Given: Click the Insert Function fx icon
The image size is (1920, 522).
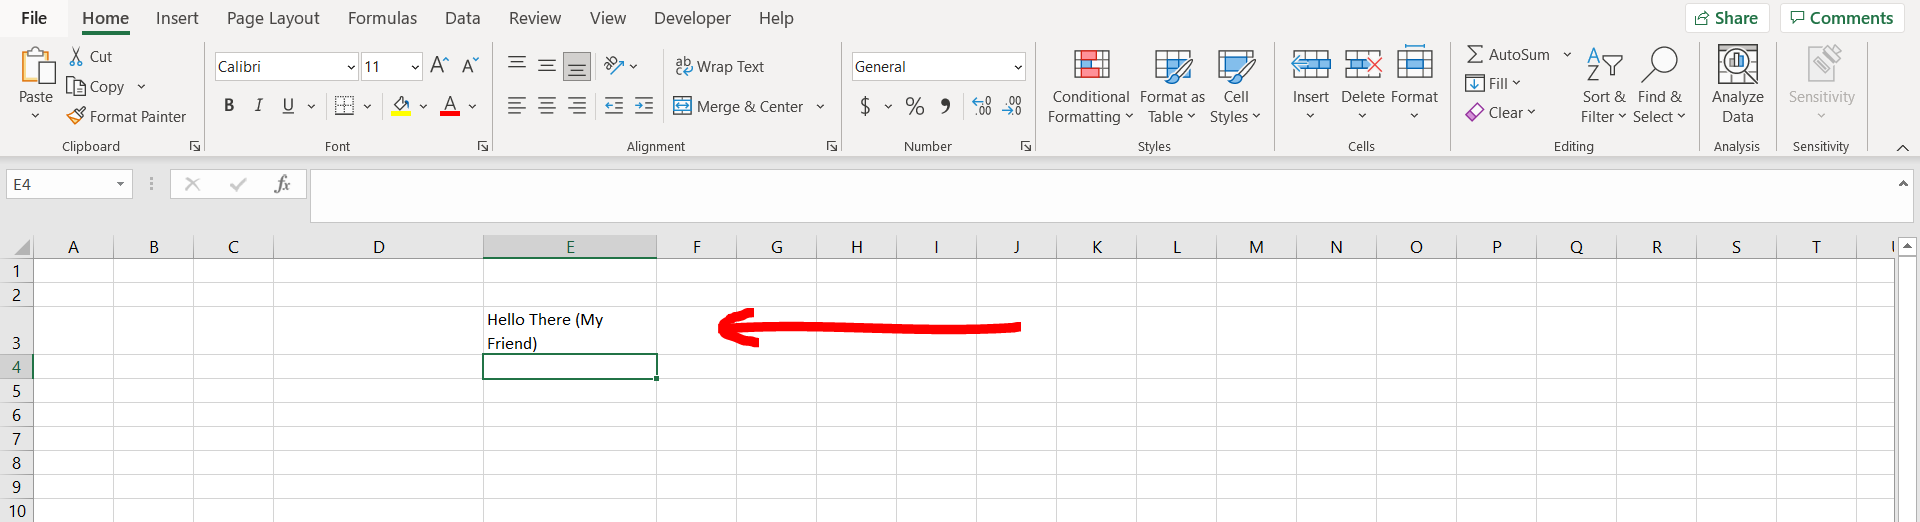Looking at the screenshot, I should (282, 184).
